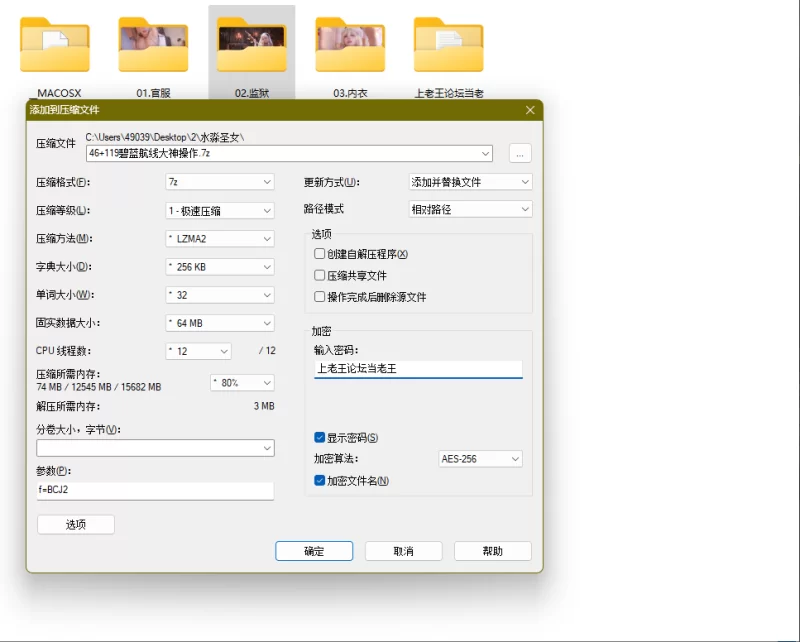Viewport: 800px width, 642px height.
Task: Click the 帮助 button
Action: point(493,551)
